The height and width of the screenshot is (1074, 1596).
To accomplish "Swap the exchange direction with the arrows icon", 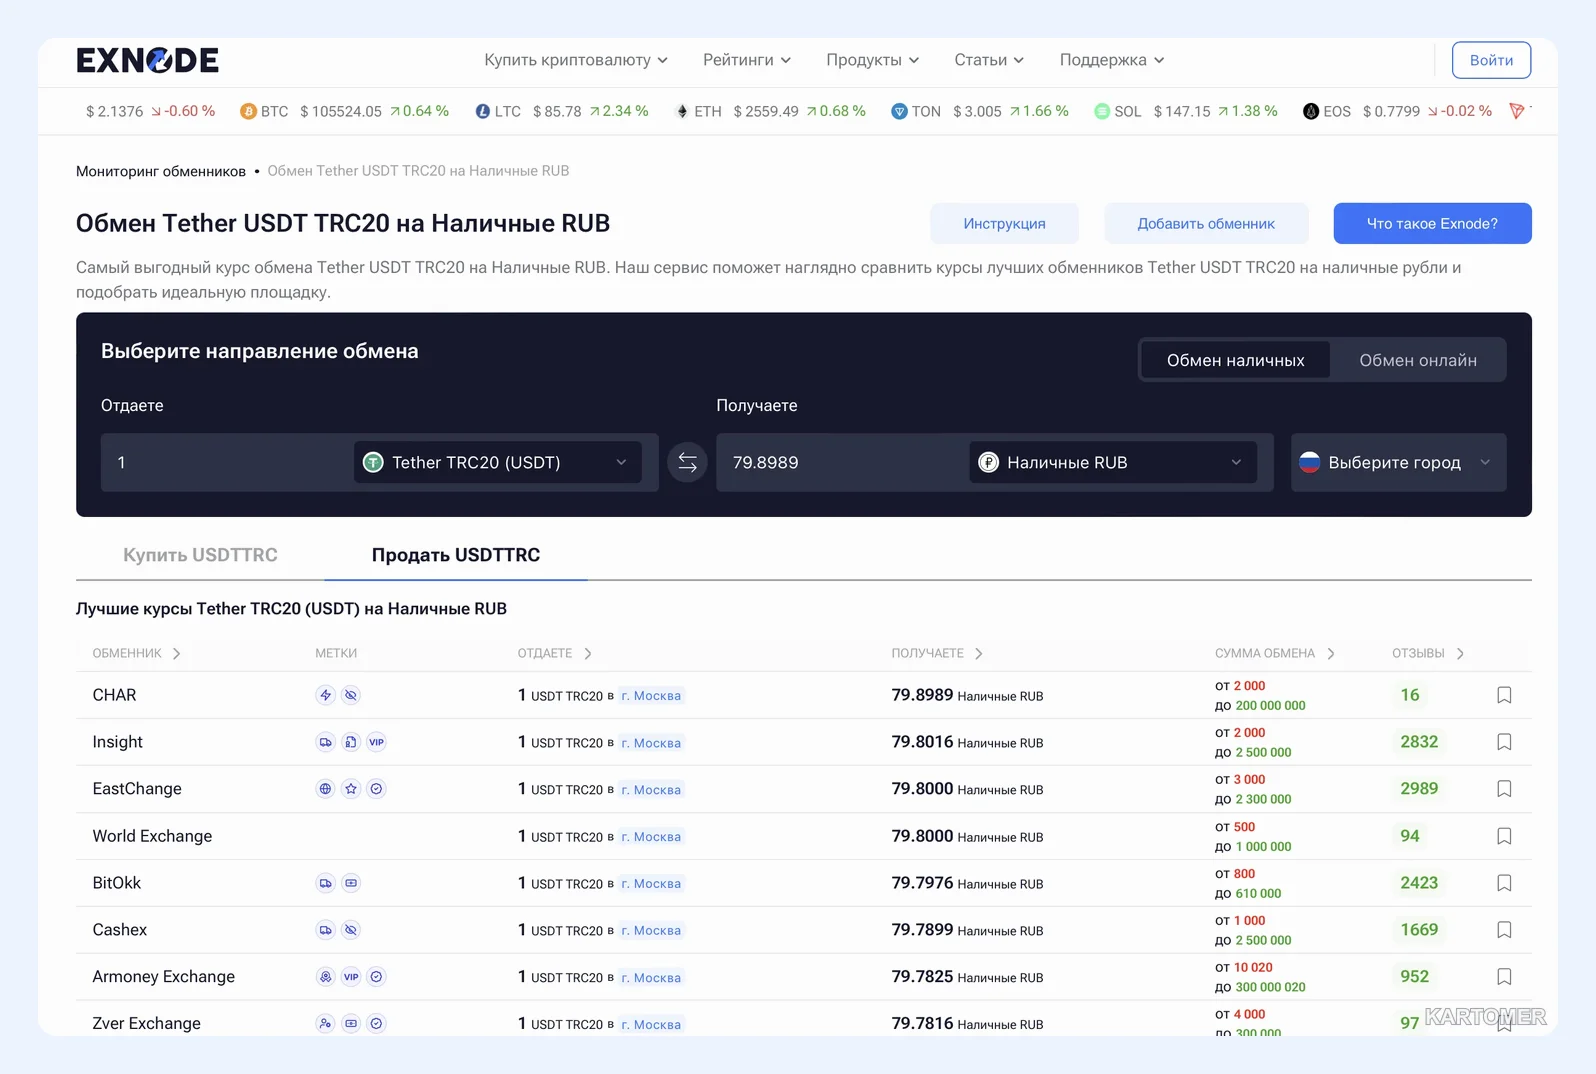I will tap(687, 462).
